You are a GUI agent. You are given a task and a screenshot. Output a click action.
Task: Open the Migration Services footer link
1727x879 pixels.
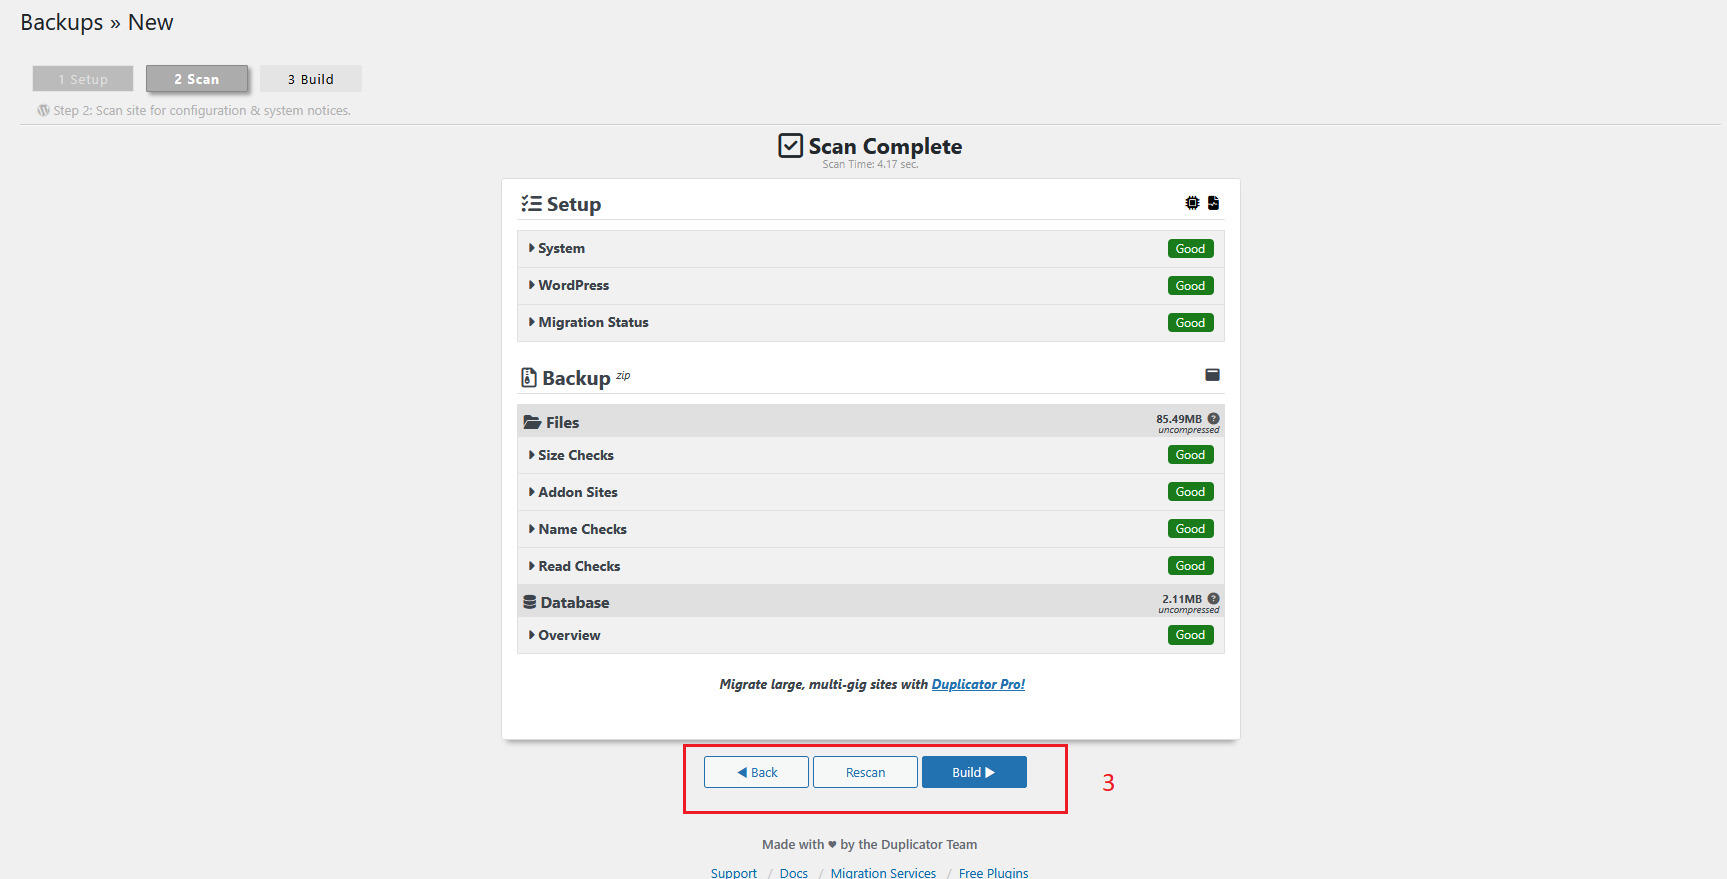883,873
